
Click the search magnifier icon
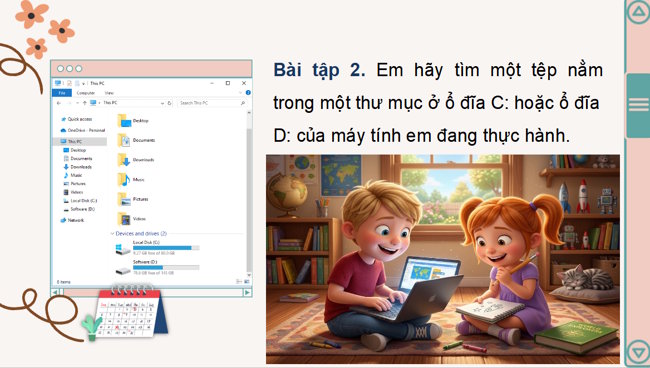pos(243,103)
